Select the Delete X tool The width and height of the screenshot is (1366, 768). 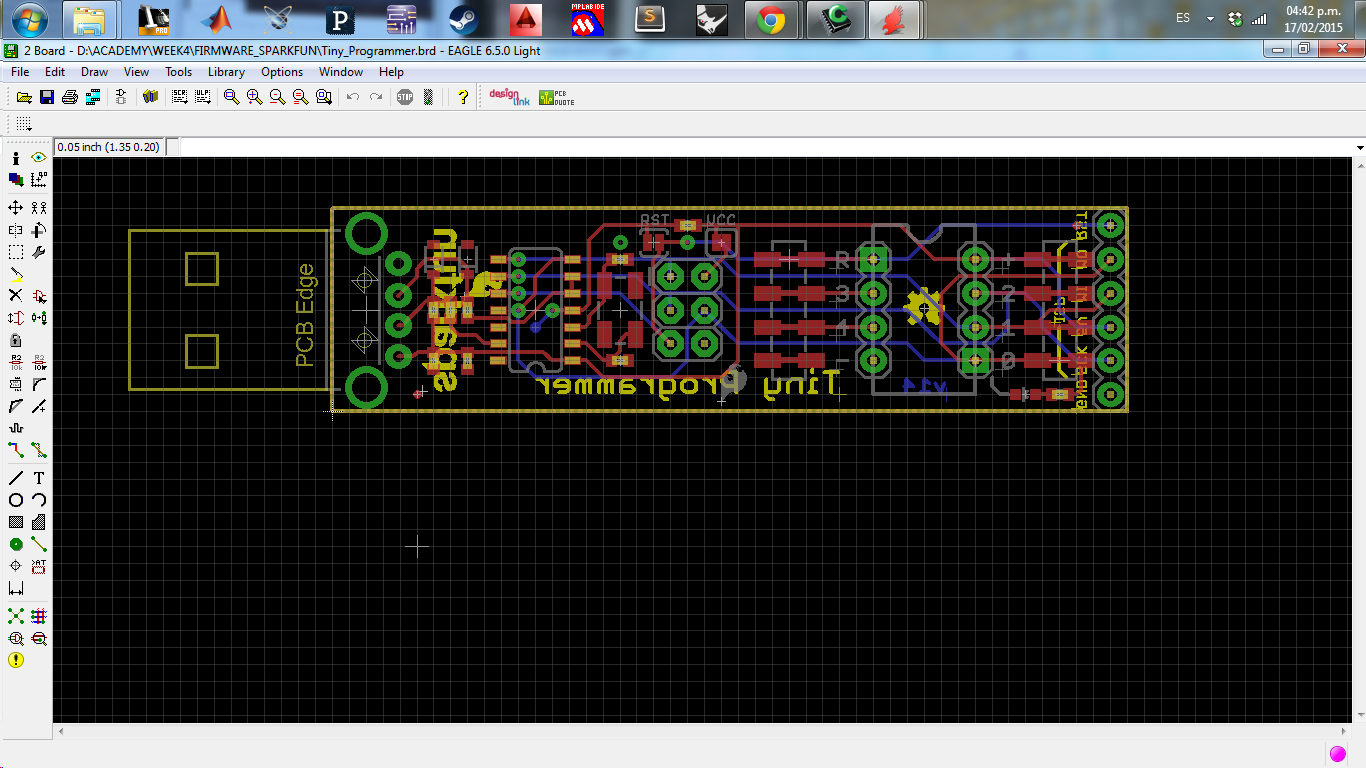click(16, 296)
